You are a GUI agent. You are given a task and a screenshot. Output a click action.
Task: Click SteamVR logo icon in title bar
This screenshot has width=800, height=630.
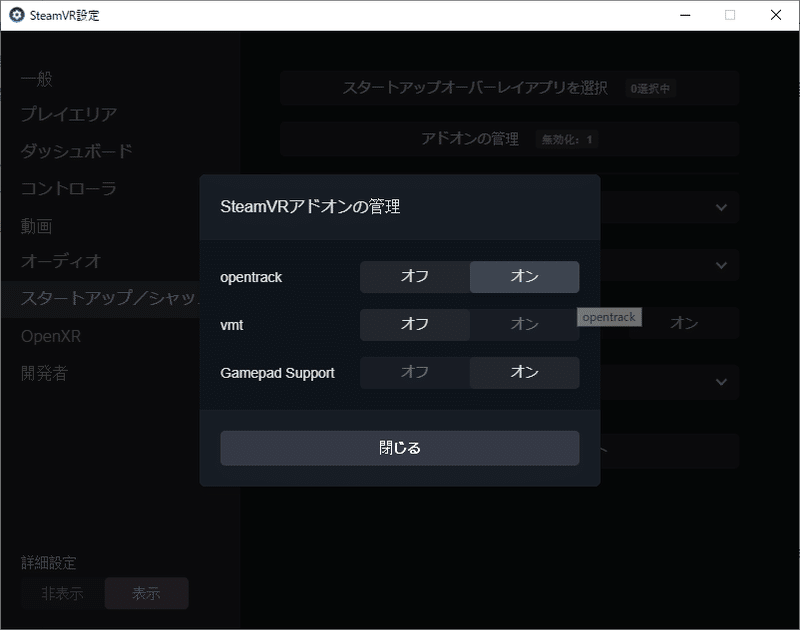pos(17,15)
